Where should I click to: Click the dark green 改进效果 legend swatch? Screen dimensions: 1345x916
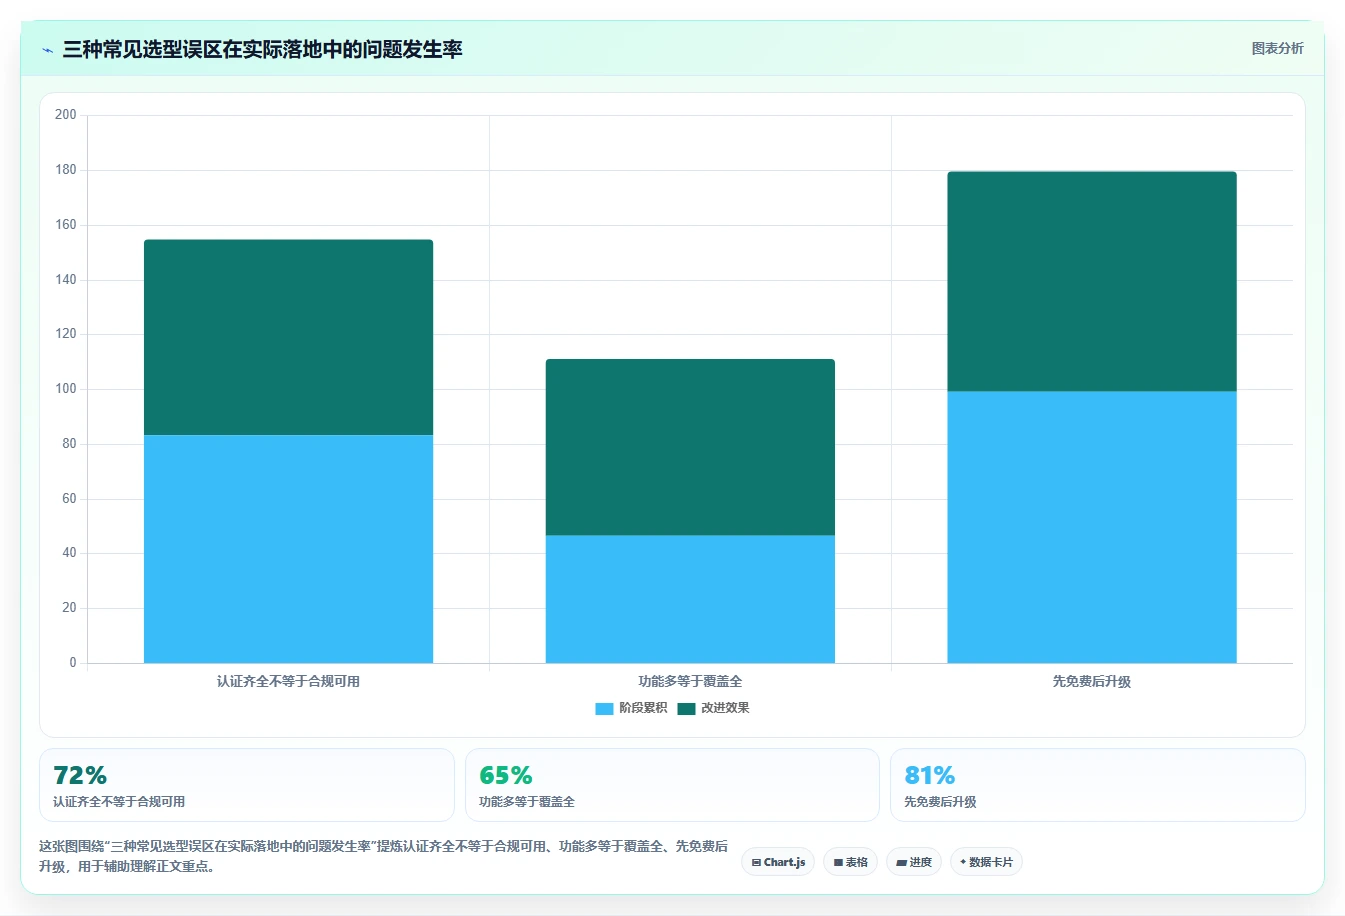point(686,709)
